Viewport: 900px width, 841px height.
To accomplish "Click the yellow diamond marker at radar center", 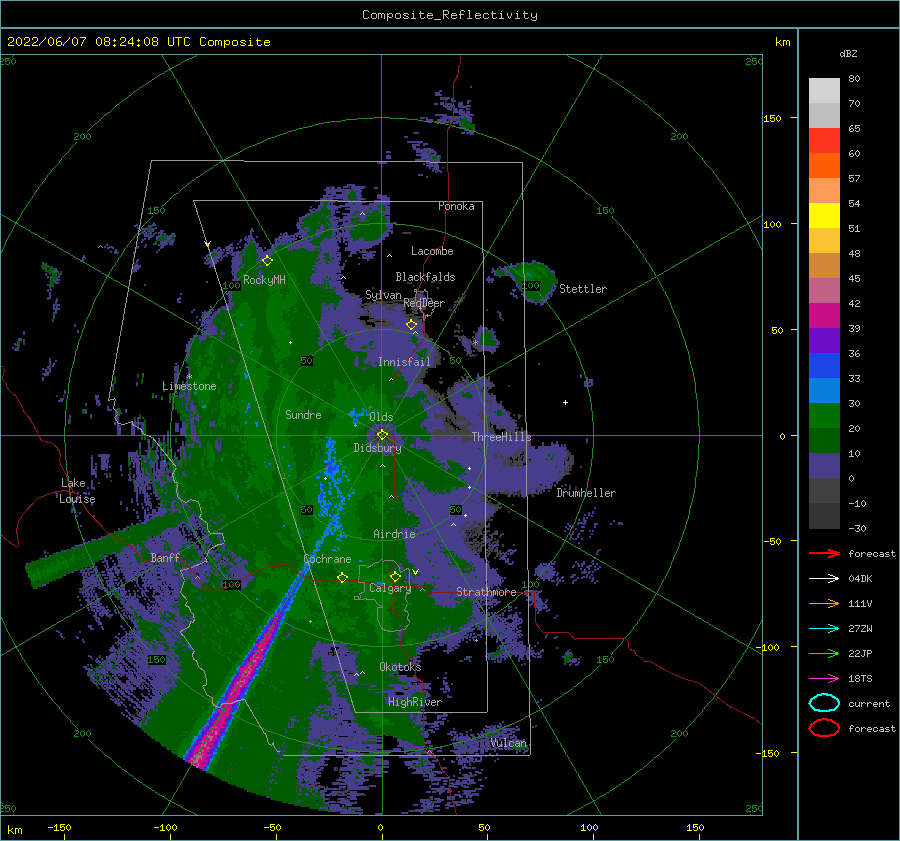I will click(x=382, y=435).
